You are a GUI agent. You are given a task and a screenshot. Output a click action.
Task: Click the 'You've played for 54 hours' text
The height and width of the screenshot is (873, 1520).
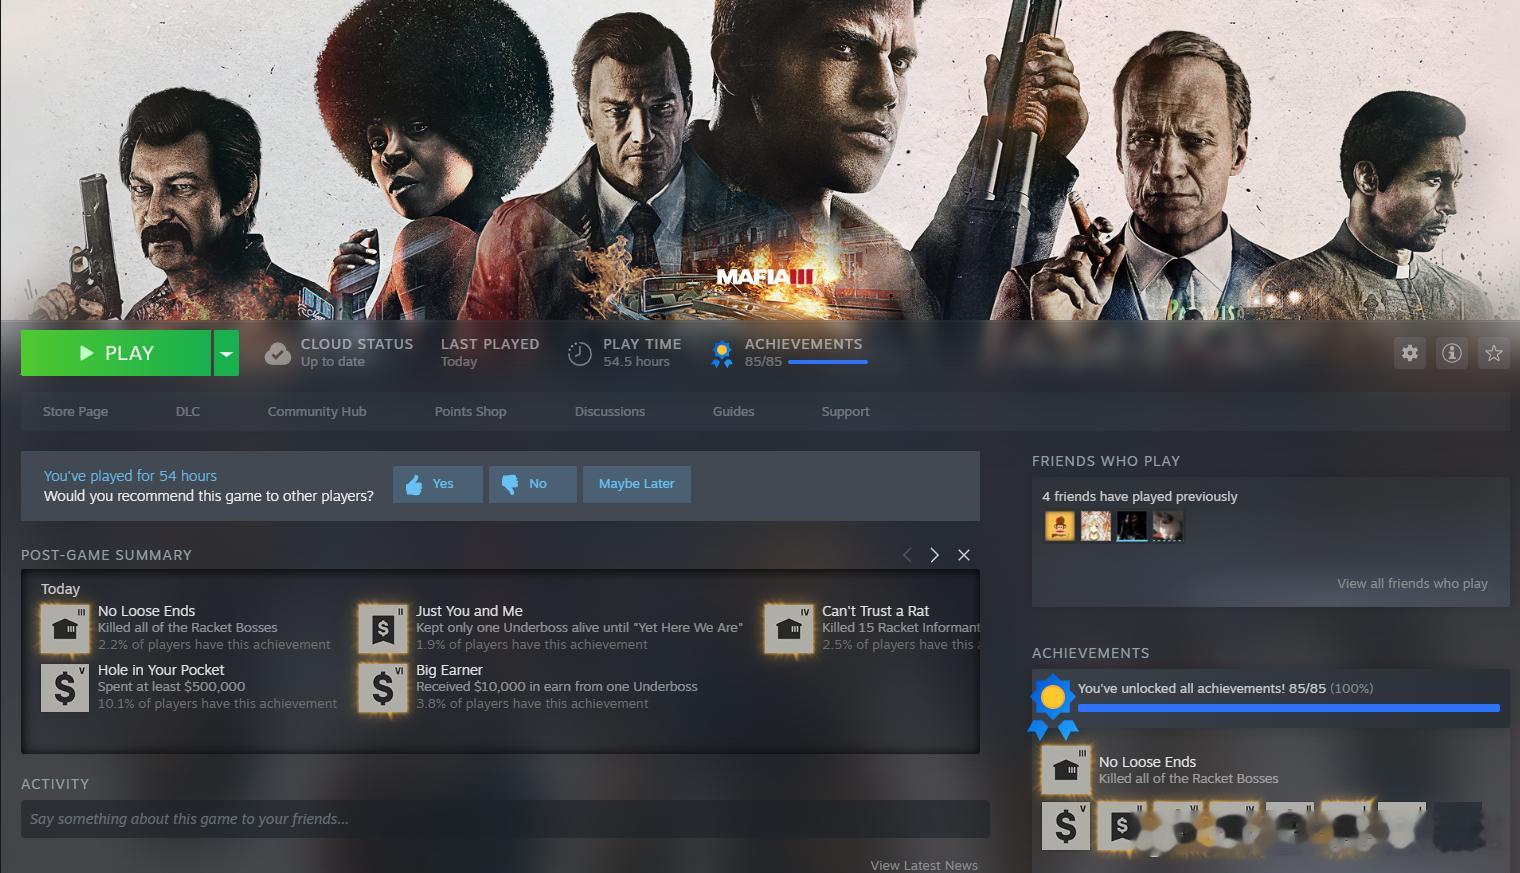[x=130, y=476]
